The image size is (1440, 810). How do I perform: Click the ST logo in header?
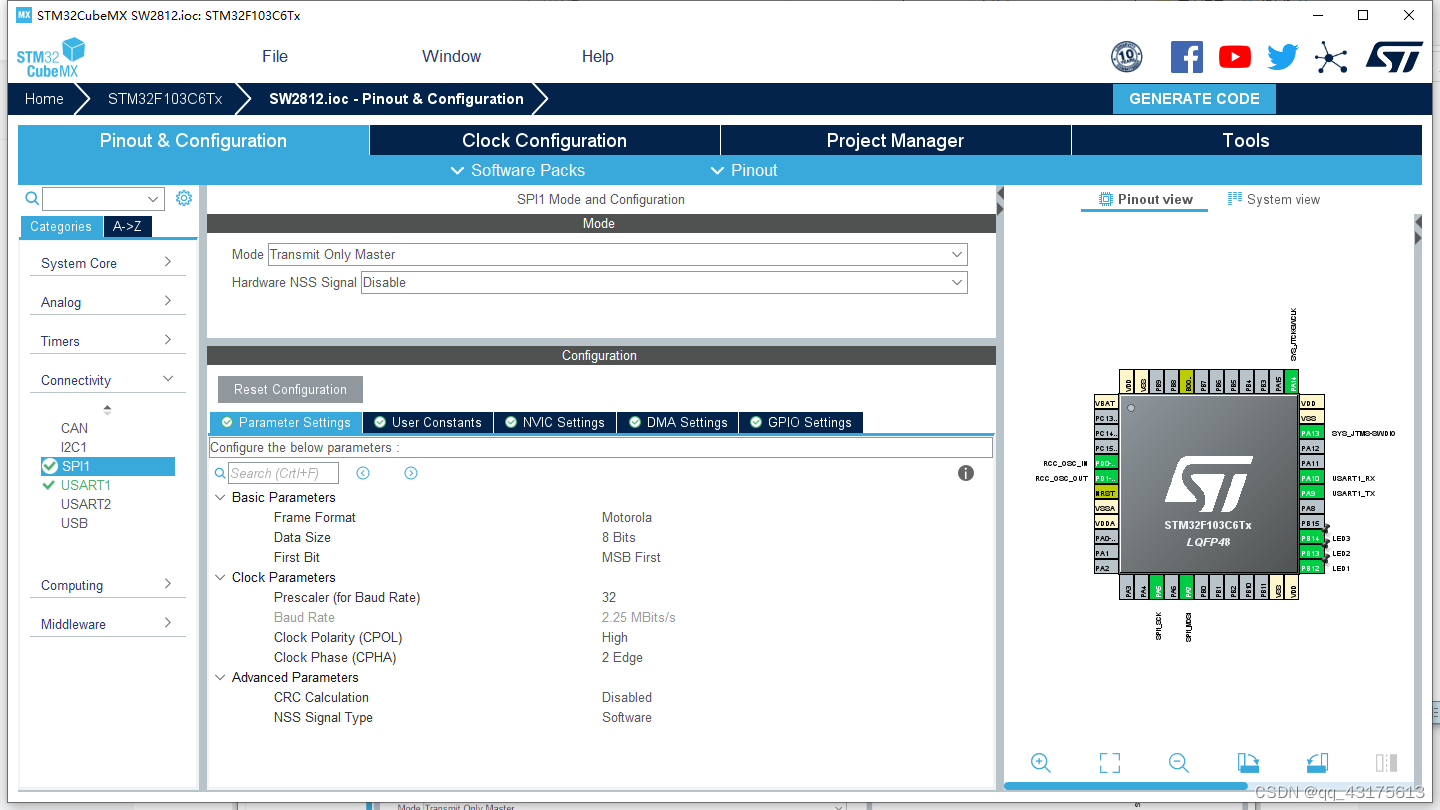click(1394, 57)
